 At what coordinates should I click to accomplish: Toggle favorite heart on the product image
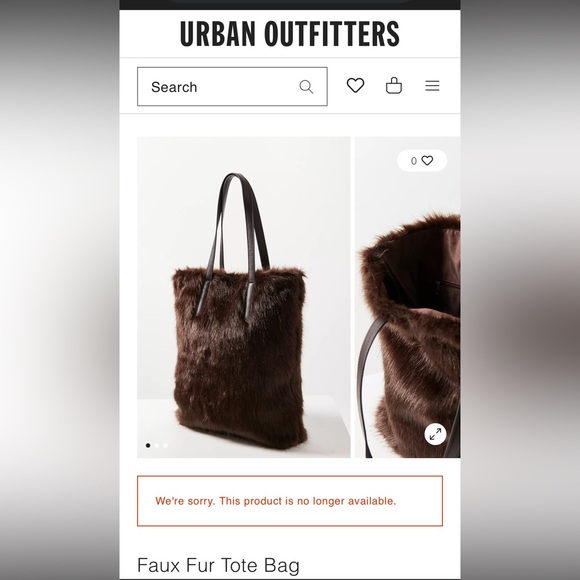pyautogui.click(x=427, y=161)
